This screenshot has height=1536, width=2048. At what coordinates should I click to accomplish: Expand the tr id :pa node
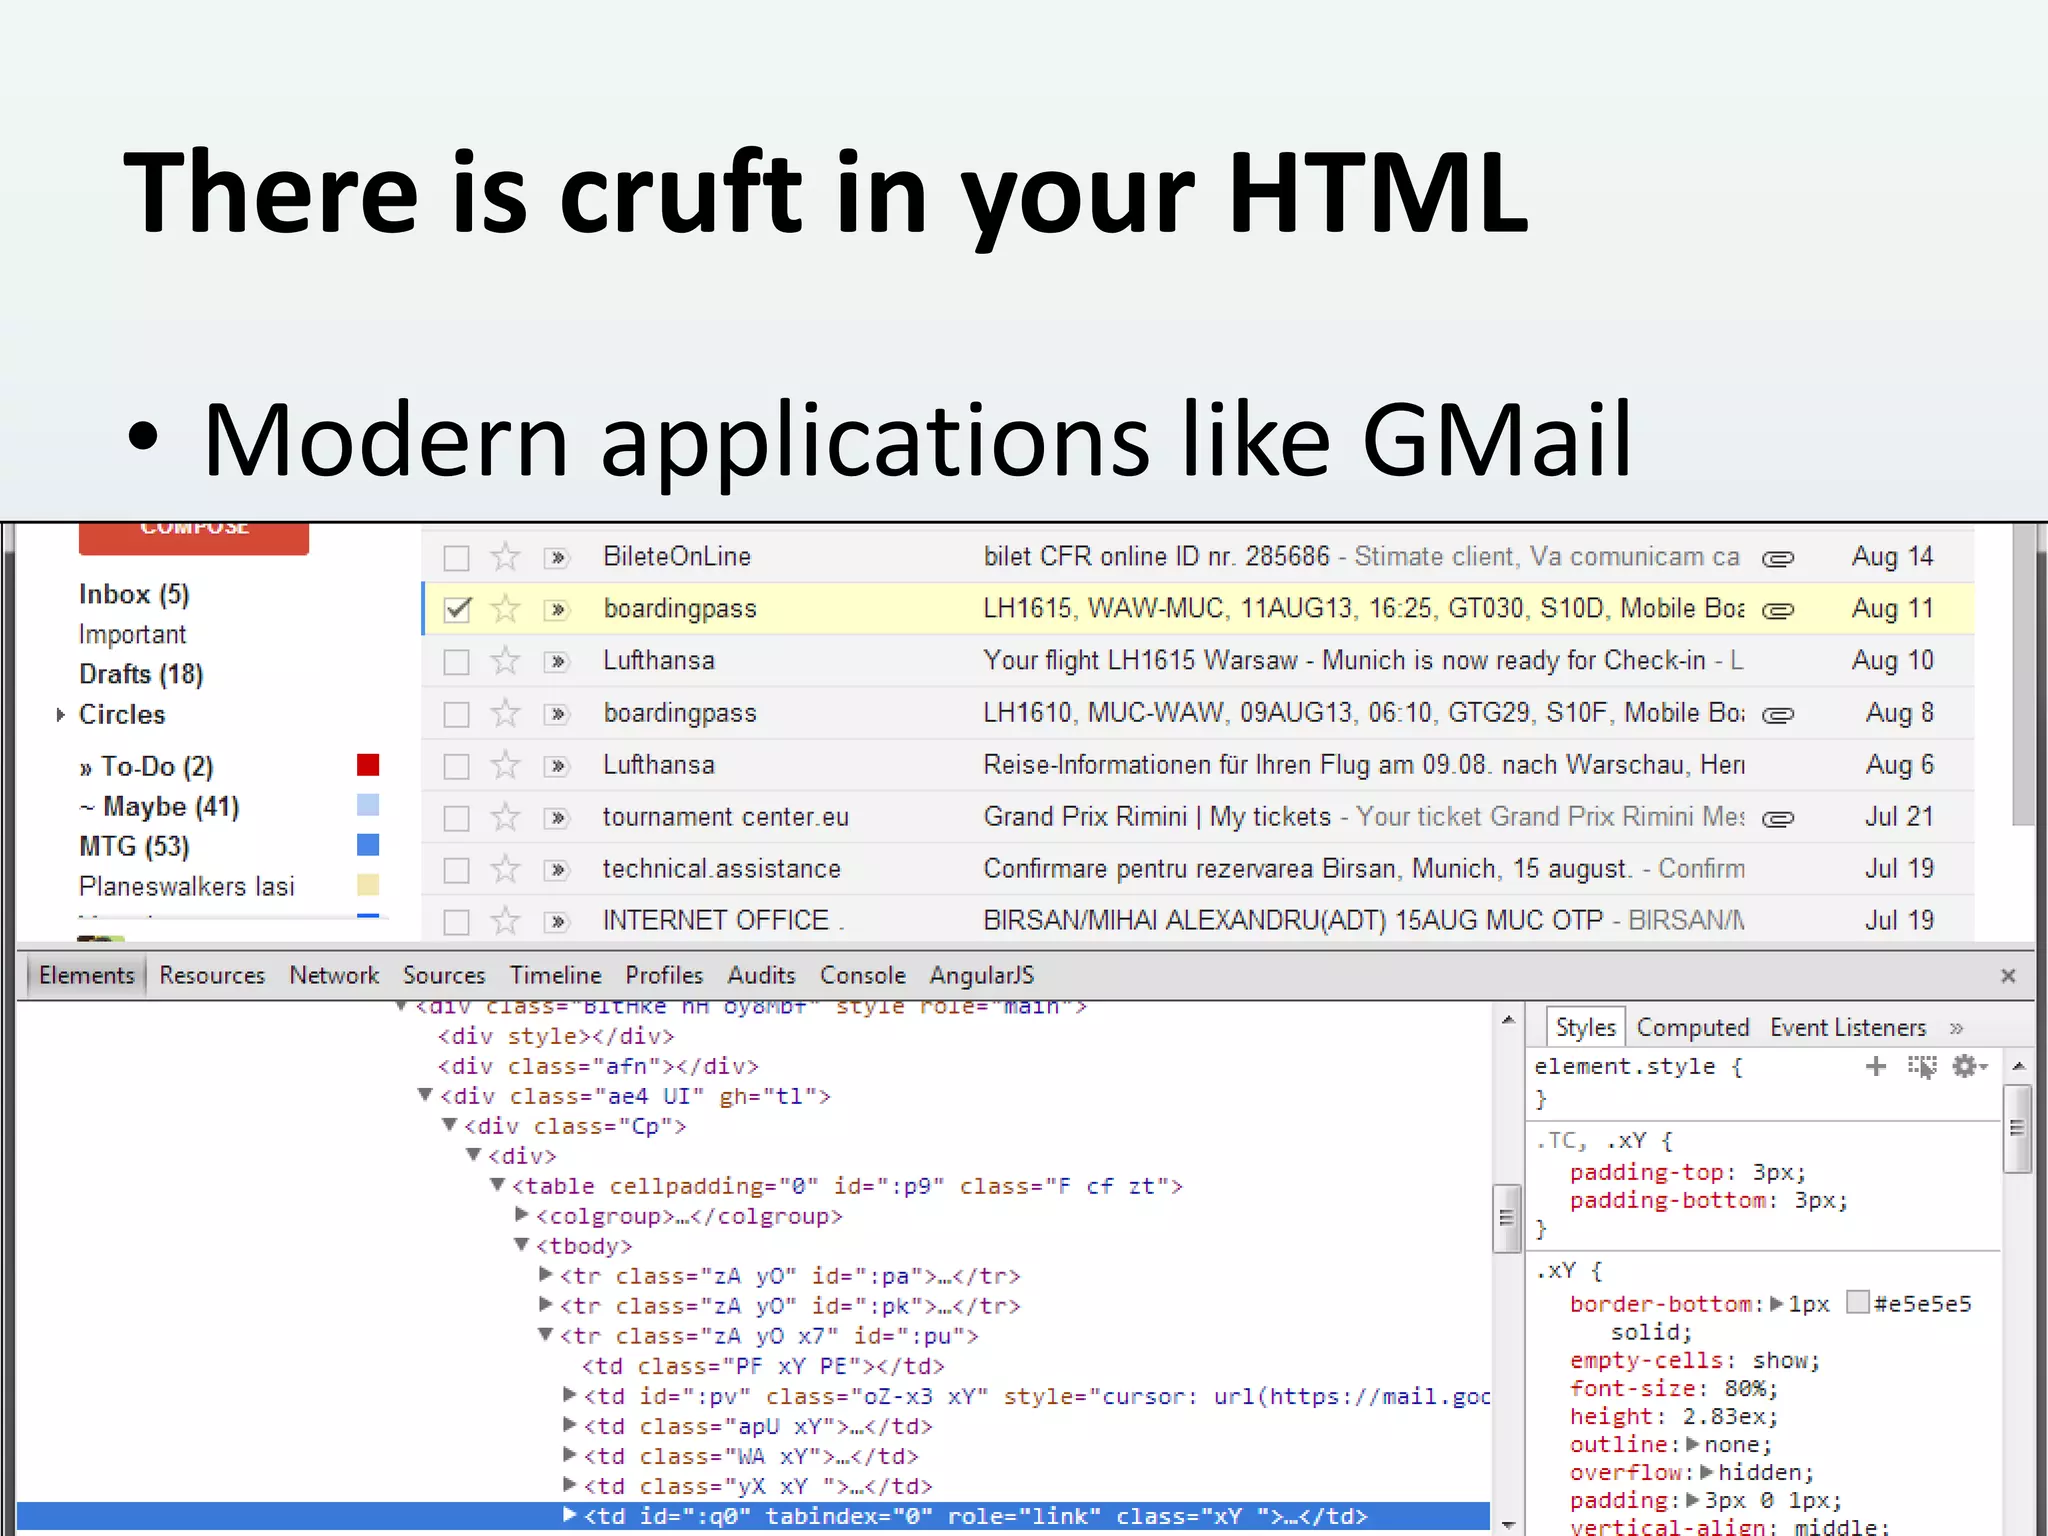pyautogui.click(x=545, y=1275)
